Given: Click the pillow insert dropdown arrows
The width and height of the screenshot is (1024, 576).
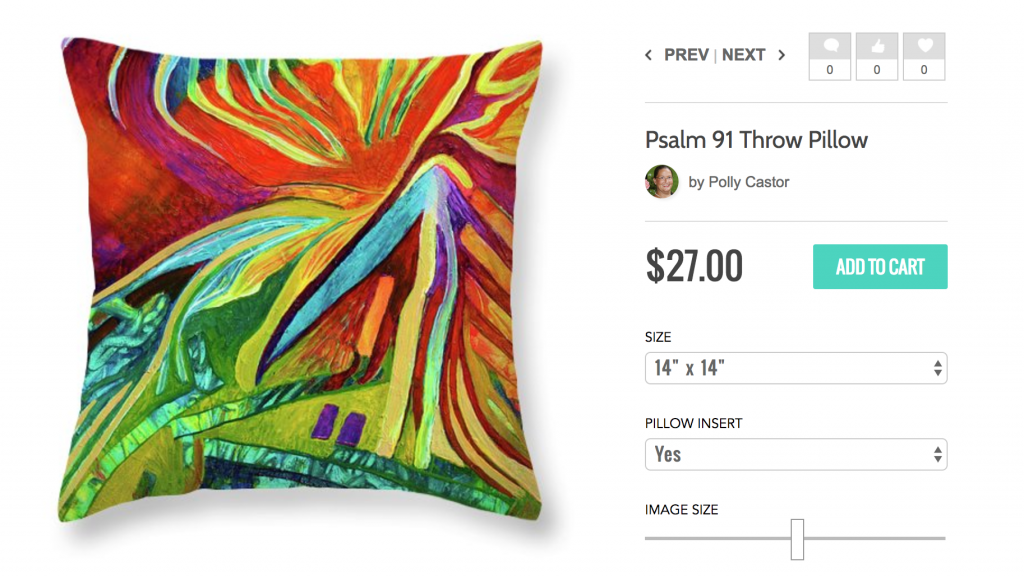Looking at the screenshot, I should tap(938, 454).
